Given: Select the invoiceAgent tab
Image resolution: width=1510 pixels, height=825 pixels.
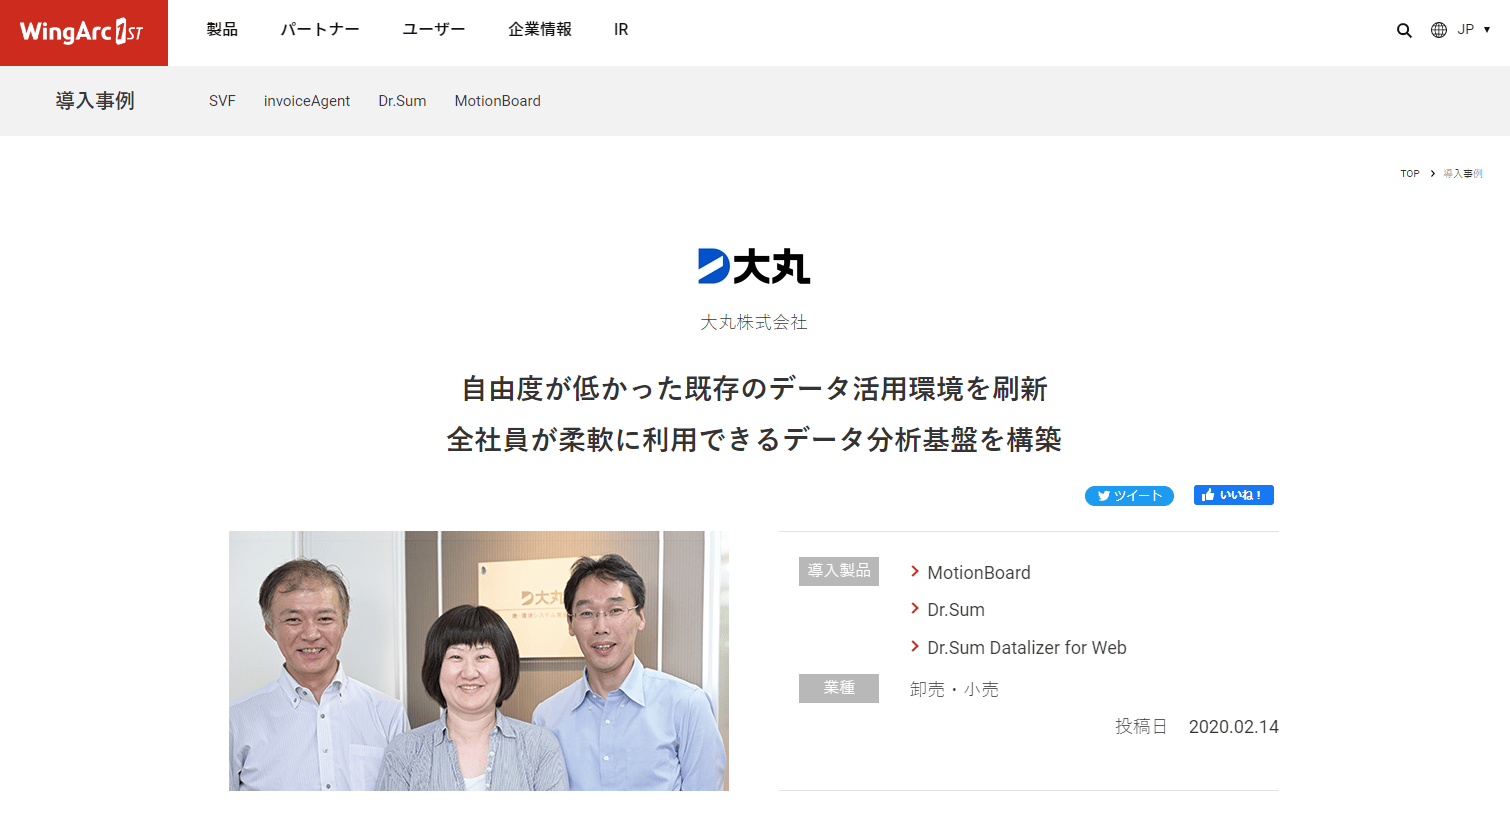Looking at the screenshot, I should coord(307,101).
